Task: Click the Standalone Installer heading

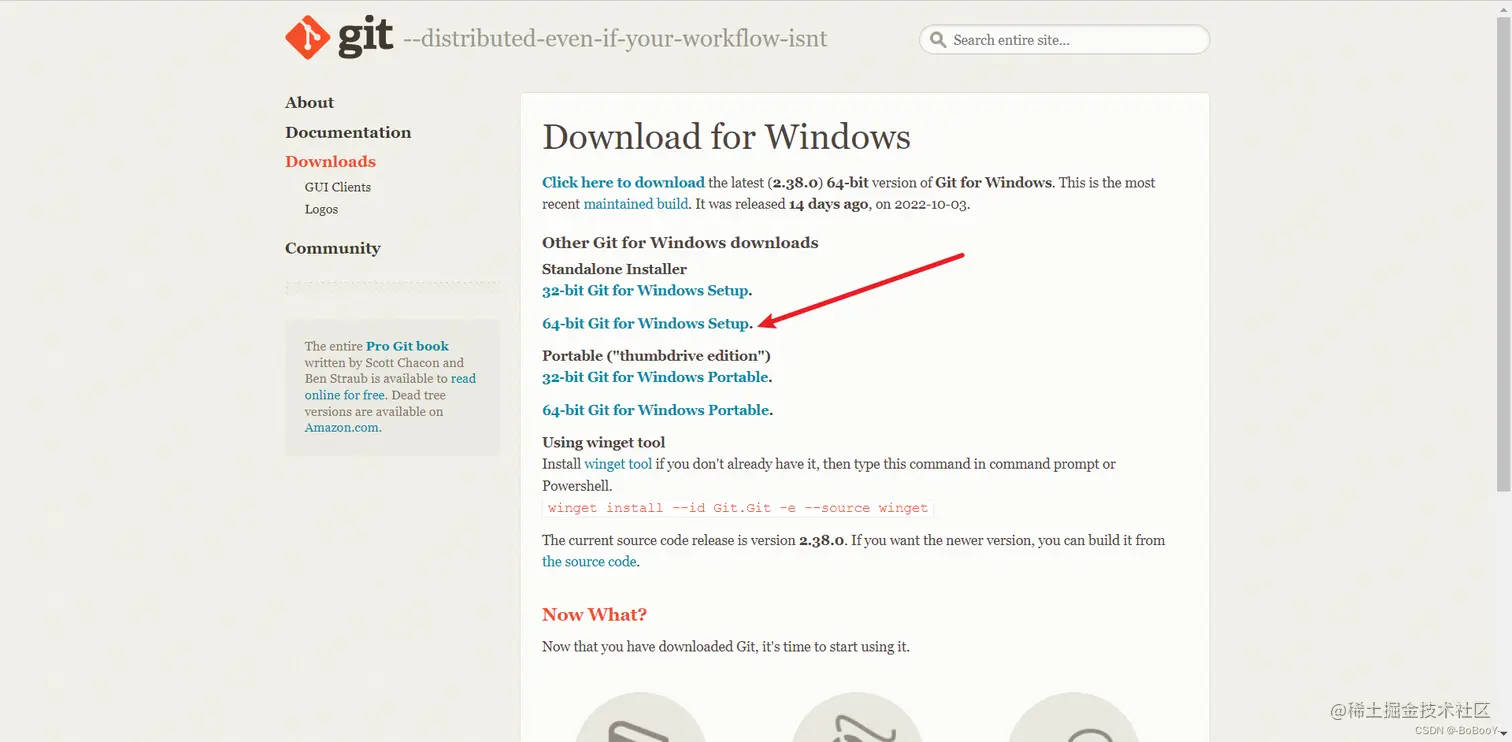Action: [614, 269]
